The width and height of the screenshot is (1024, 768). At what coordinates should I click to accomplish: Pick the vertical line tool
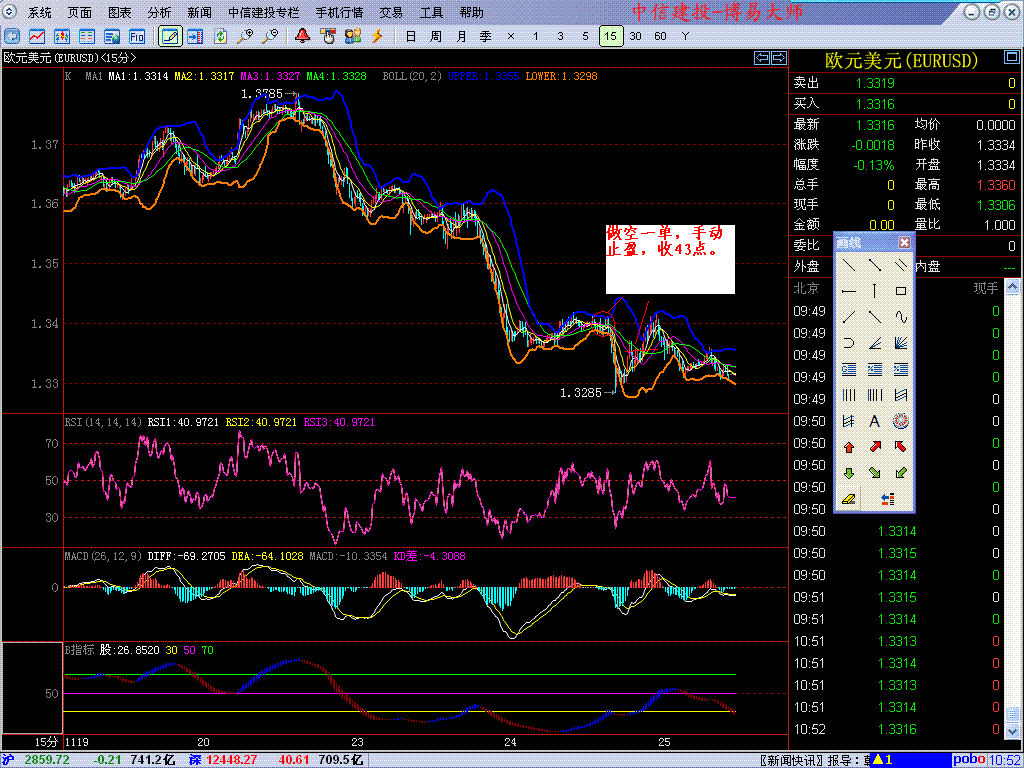pyautogui.click(x=874, y=291)
